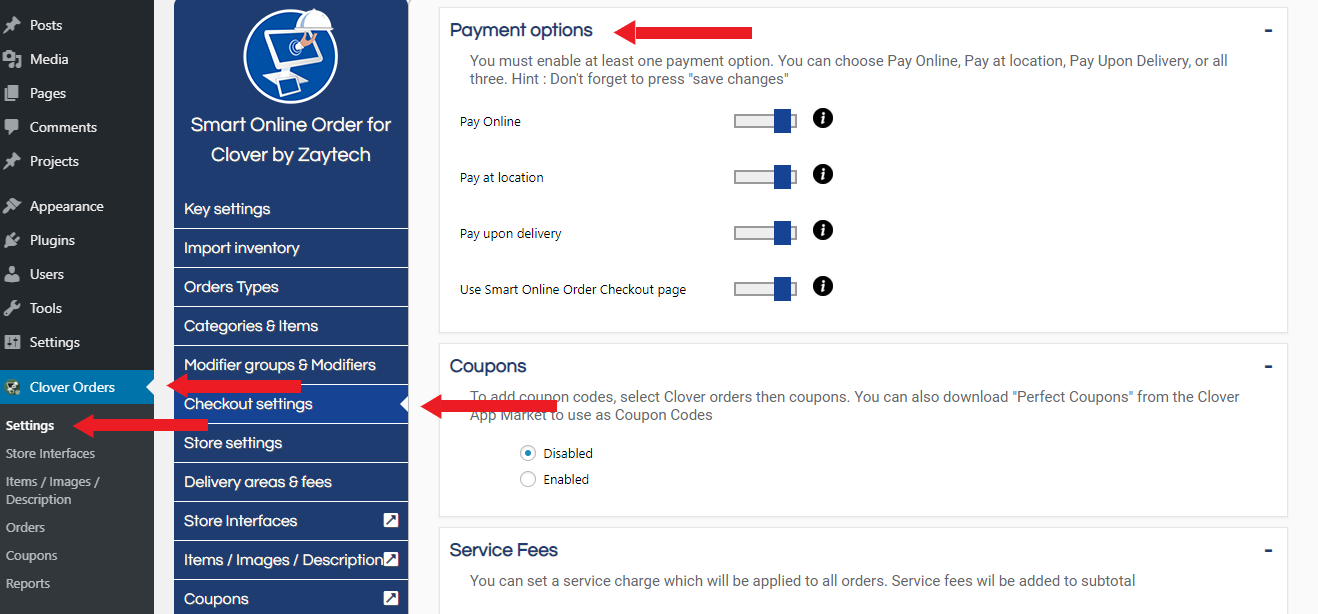Click the Smart Online Order logo icon
Screen dimensions: 1318x614
291,56
